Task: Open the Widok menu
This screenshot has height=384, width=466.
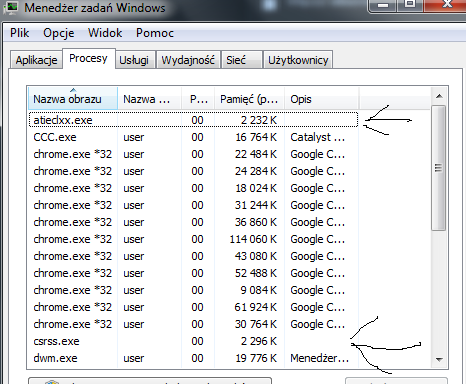Action: [105, 33]
